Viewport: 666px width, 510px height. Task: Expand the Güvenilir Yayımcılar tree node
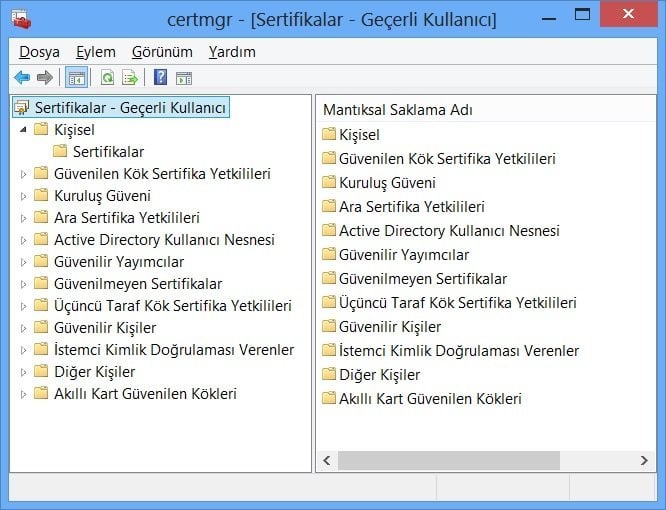click(24, 262)
